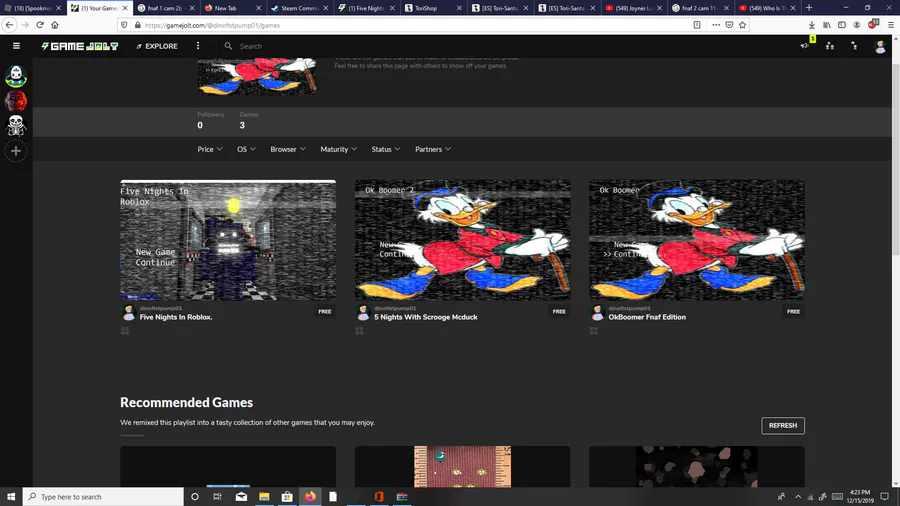The image size is (900, 506).
Task: Expand the OS filter dropdown
Action: pos(246,149)
